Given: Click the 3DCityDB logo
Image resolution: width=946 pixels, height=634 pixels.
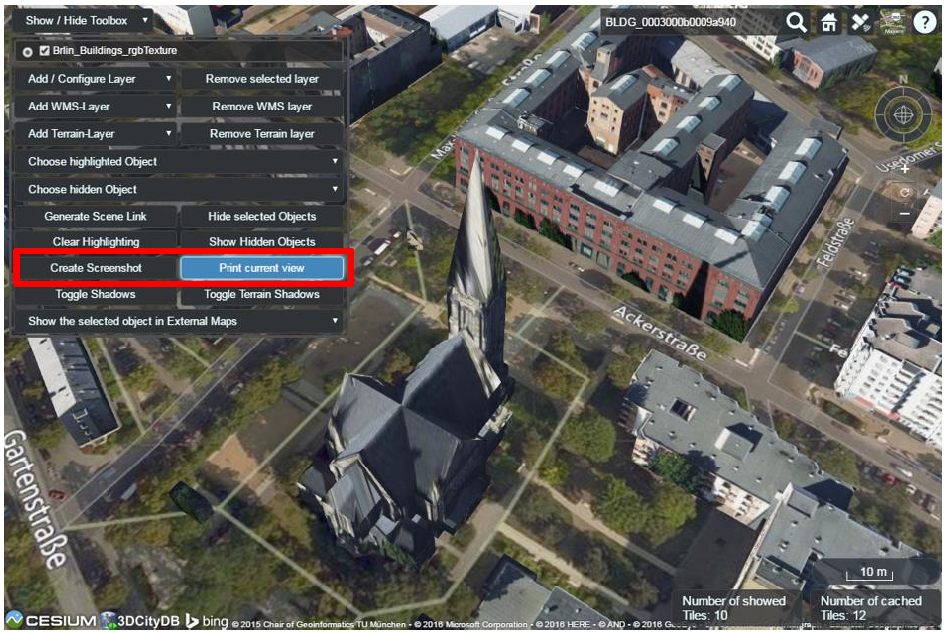Looking at the screenshot, I should pyautogui.click(x=141, y=620).
